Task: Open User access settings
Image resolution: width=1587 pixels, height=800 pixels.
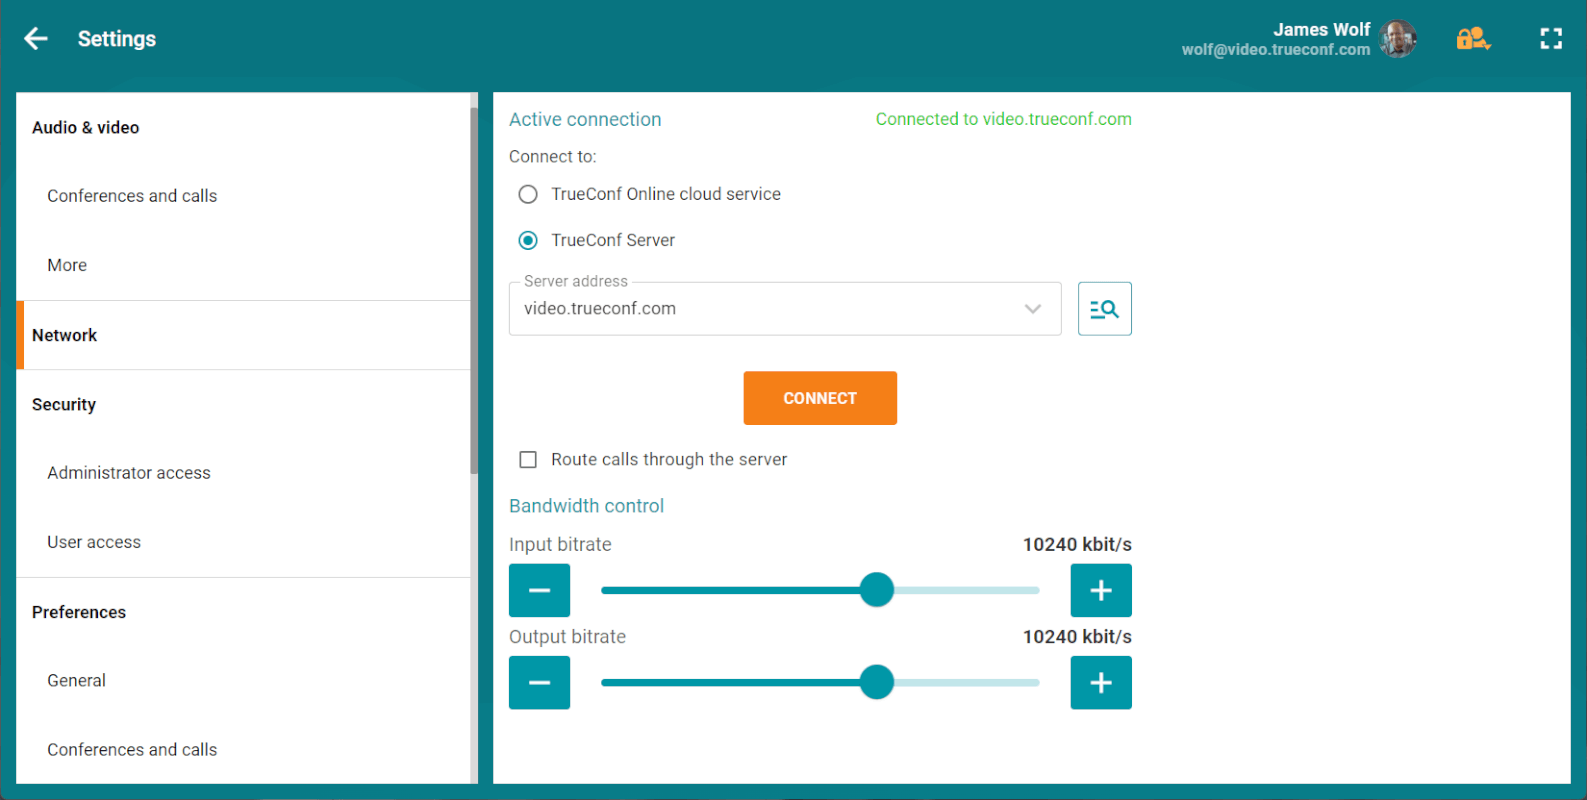Action: point(243,542)
